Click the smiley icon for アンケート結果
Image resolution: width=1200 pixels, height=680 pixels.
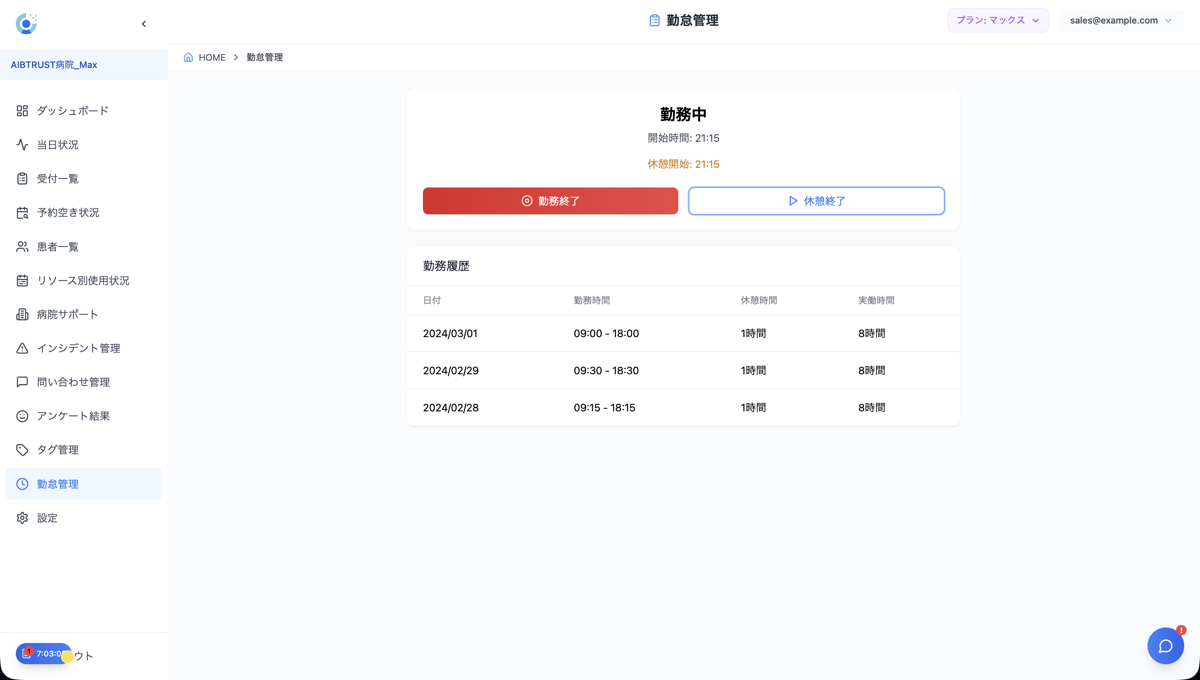click(22, 416)
